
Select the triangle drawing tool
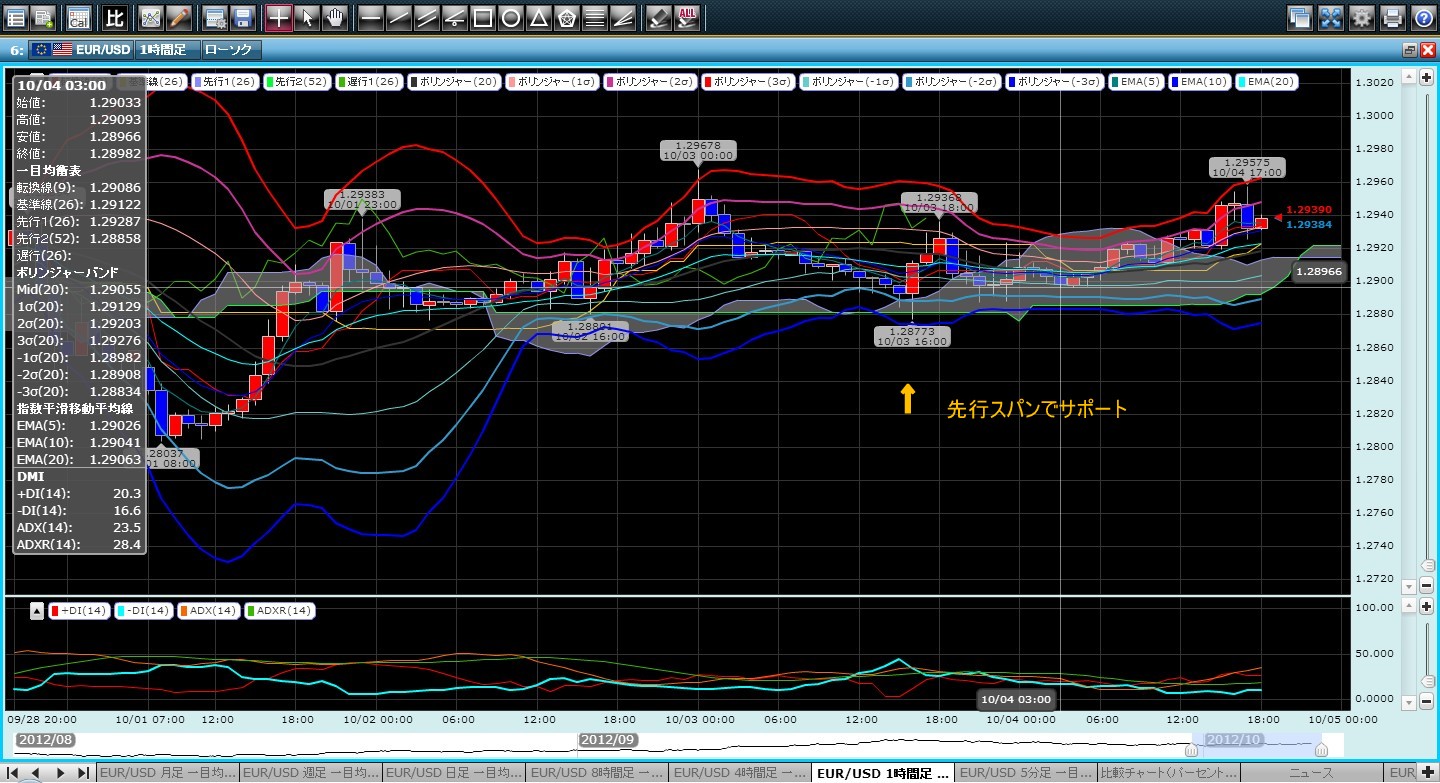click(x=539, y=17)
